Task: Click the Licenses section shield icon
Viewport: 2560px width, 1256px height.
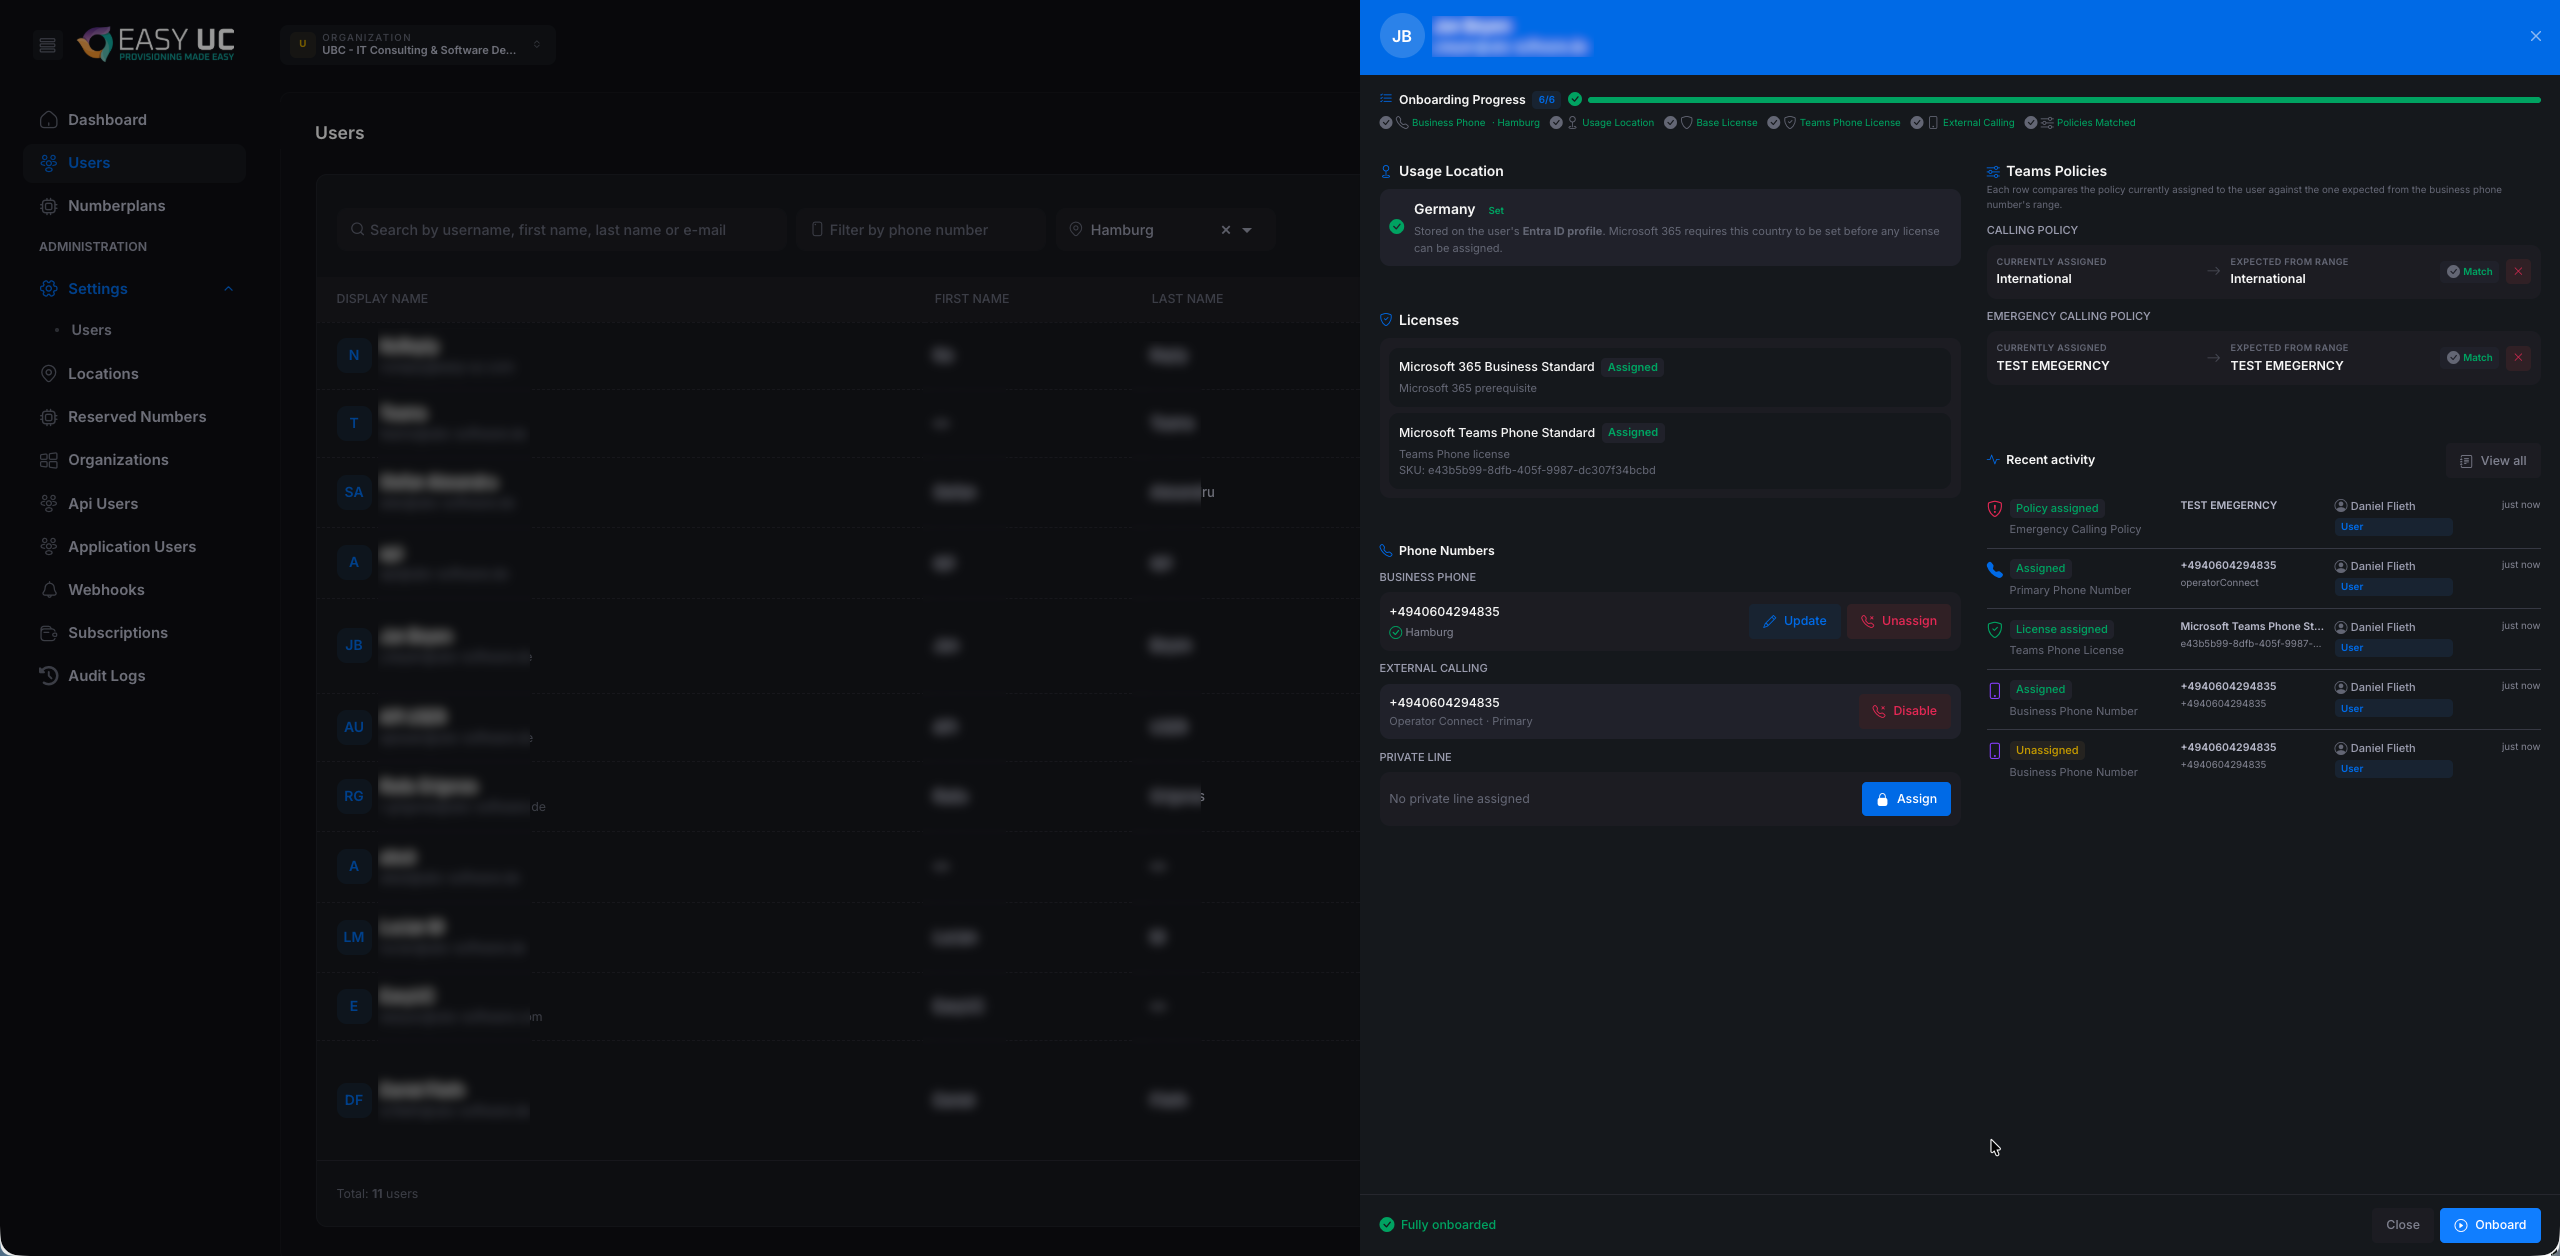Action: [x=1386, y=320]
